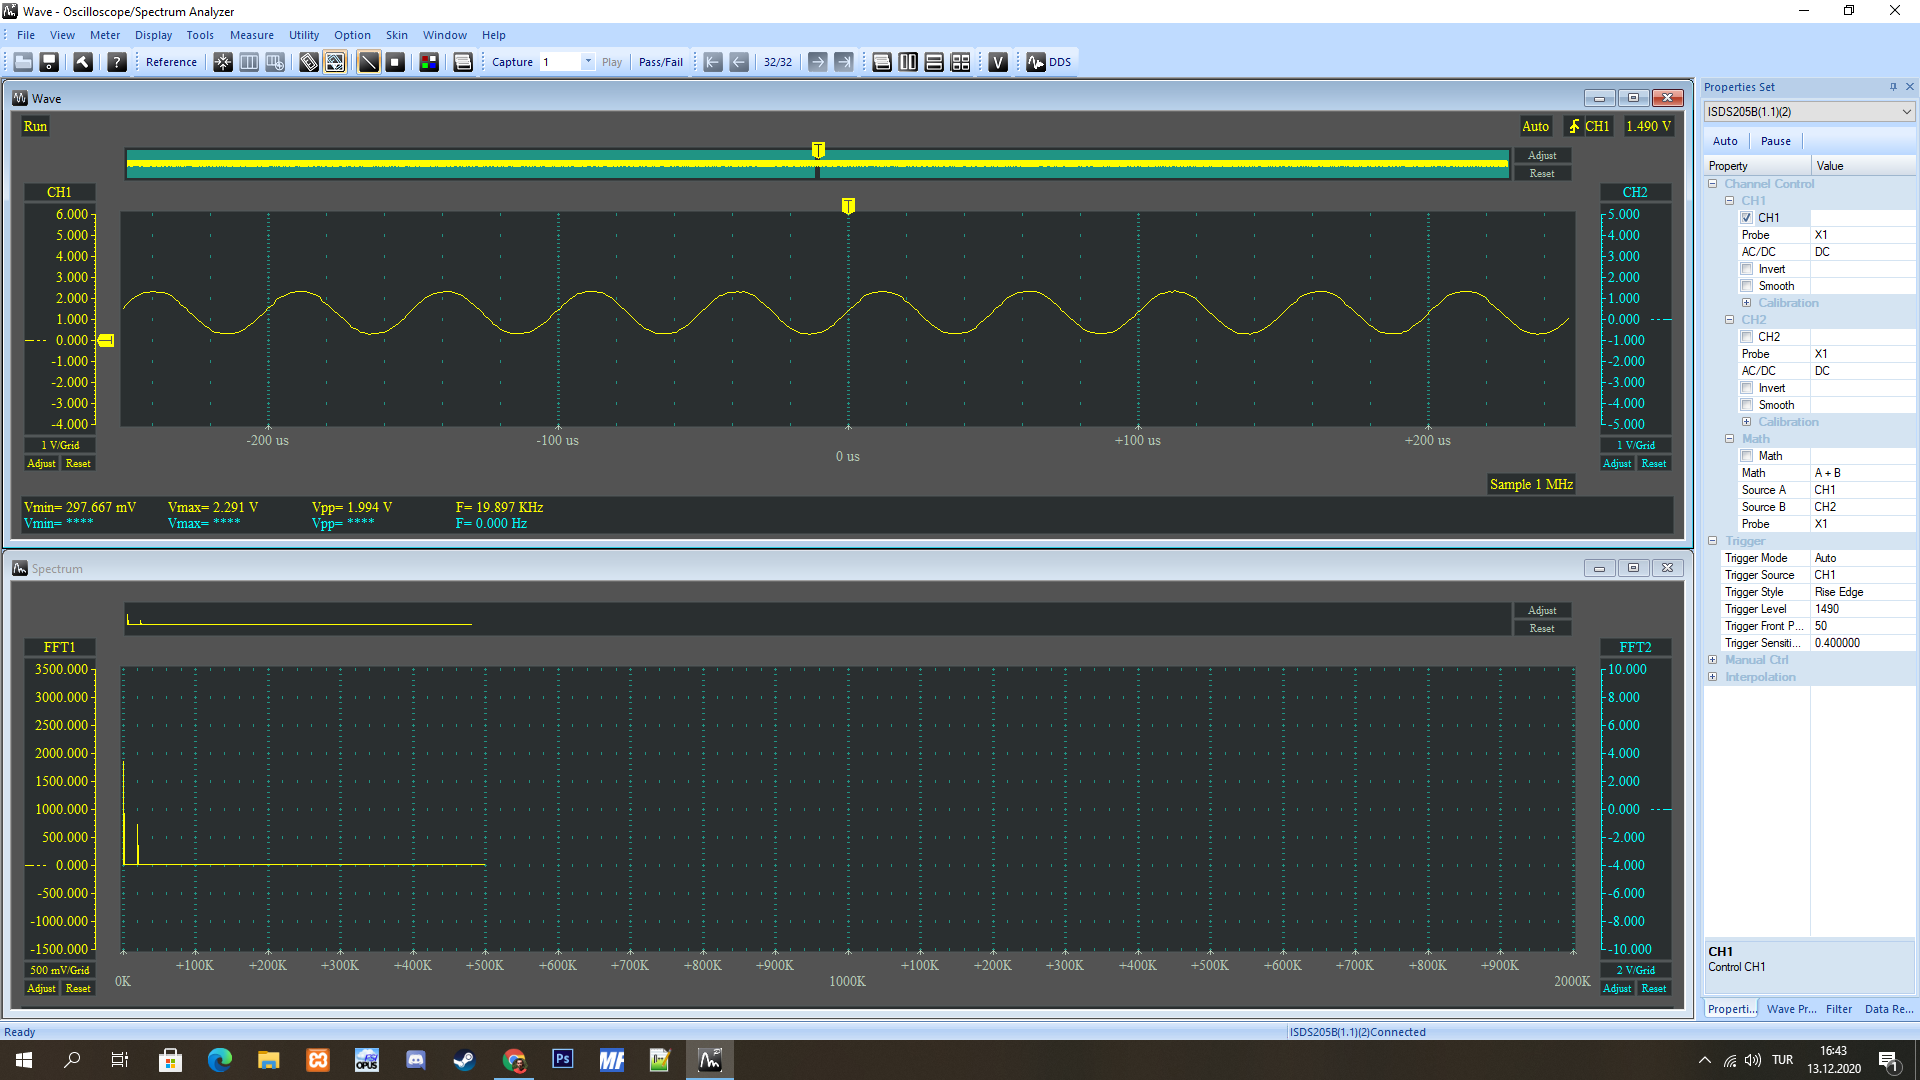Click the trigger T marker above waveform grid
This screenshot has width=1920, height=1080.
848,206
